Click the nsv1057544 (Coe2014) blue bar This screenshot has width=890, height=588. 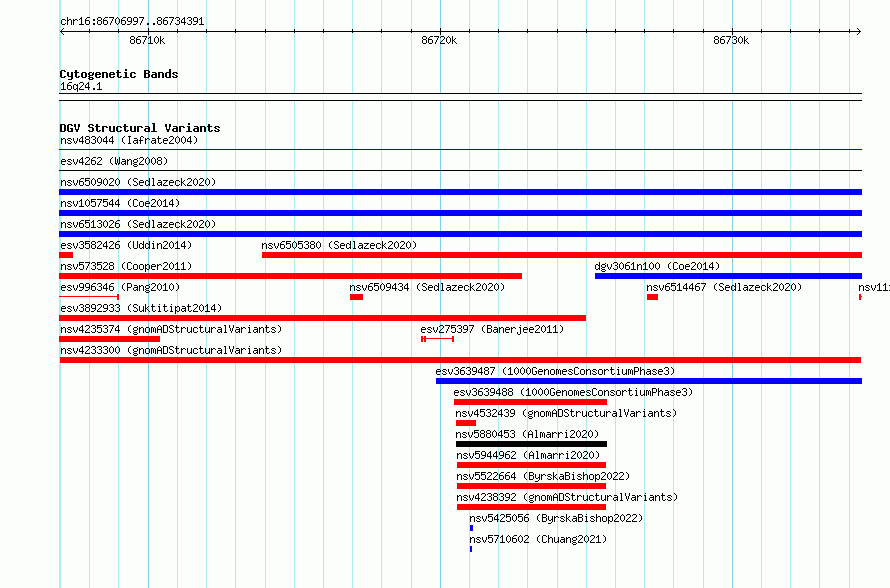pyautogui.click(x=460, y=213)
